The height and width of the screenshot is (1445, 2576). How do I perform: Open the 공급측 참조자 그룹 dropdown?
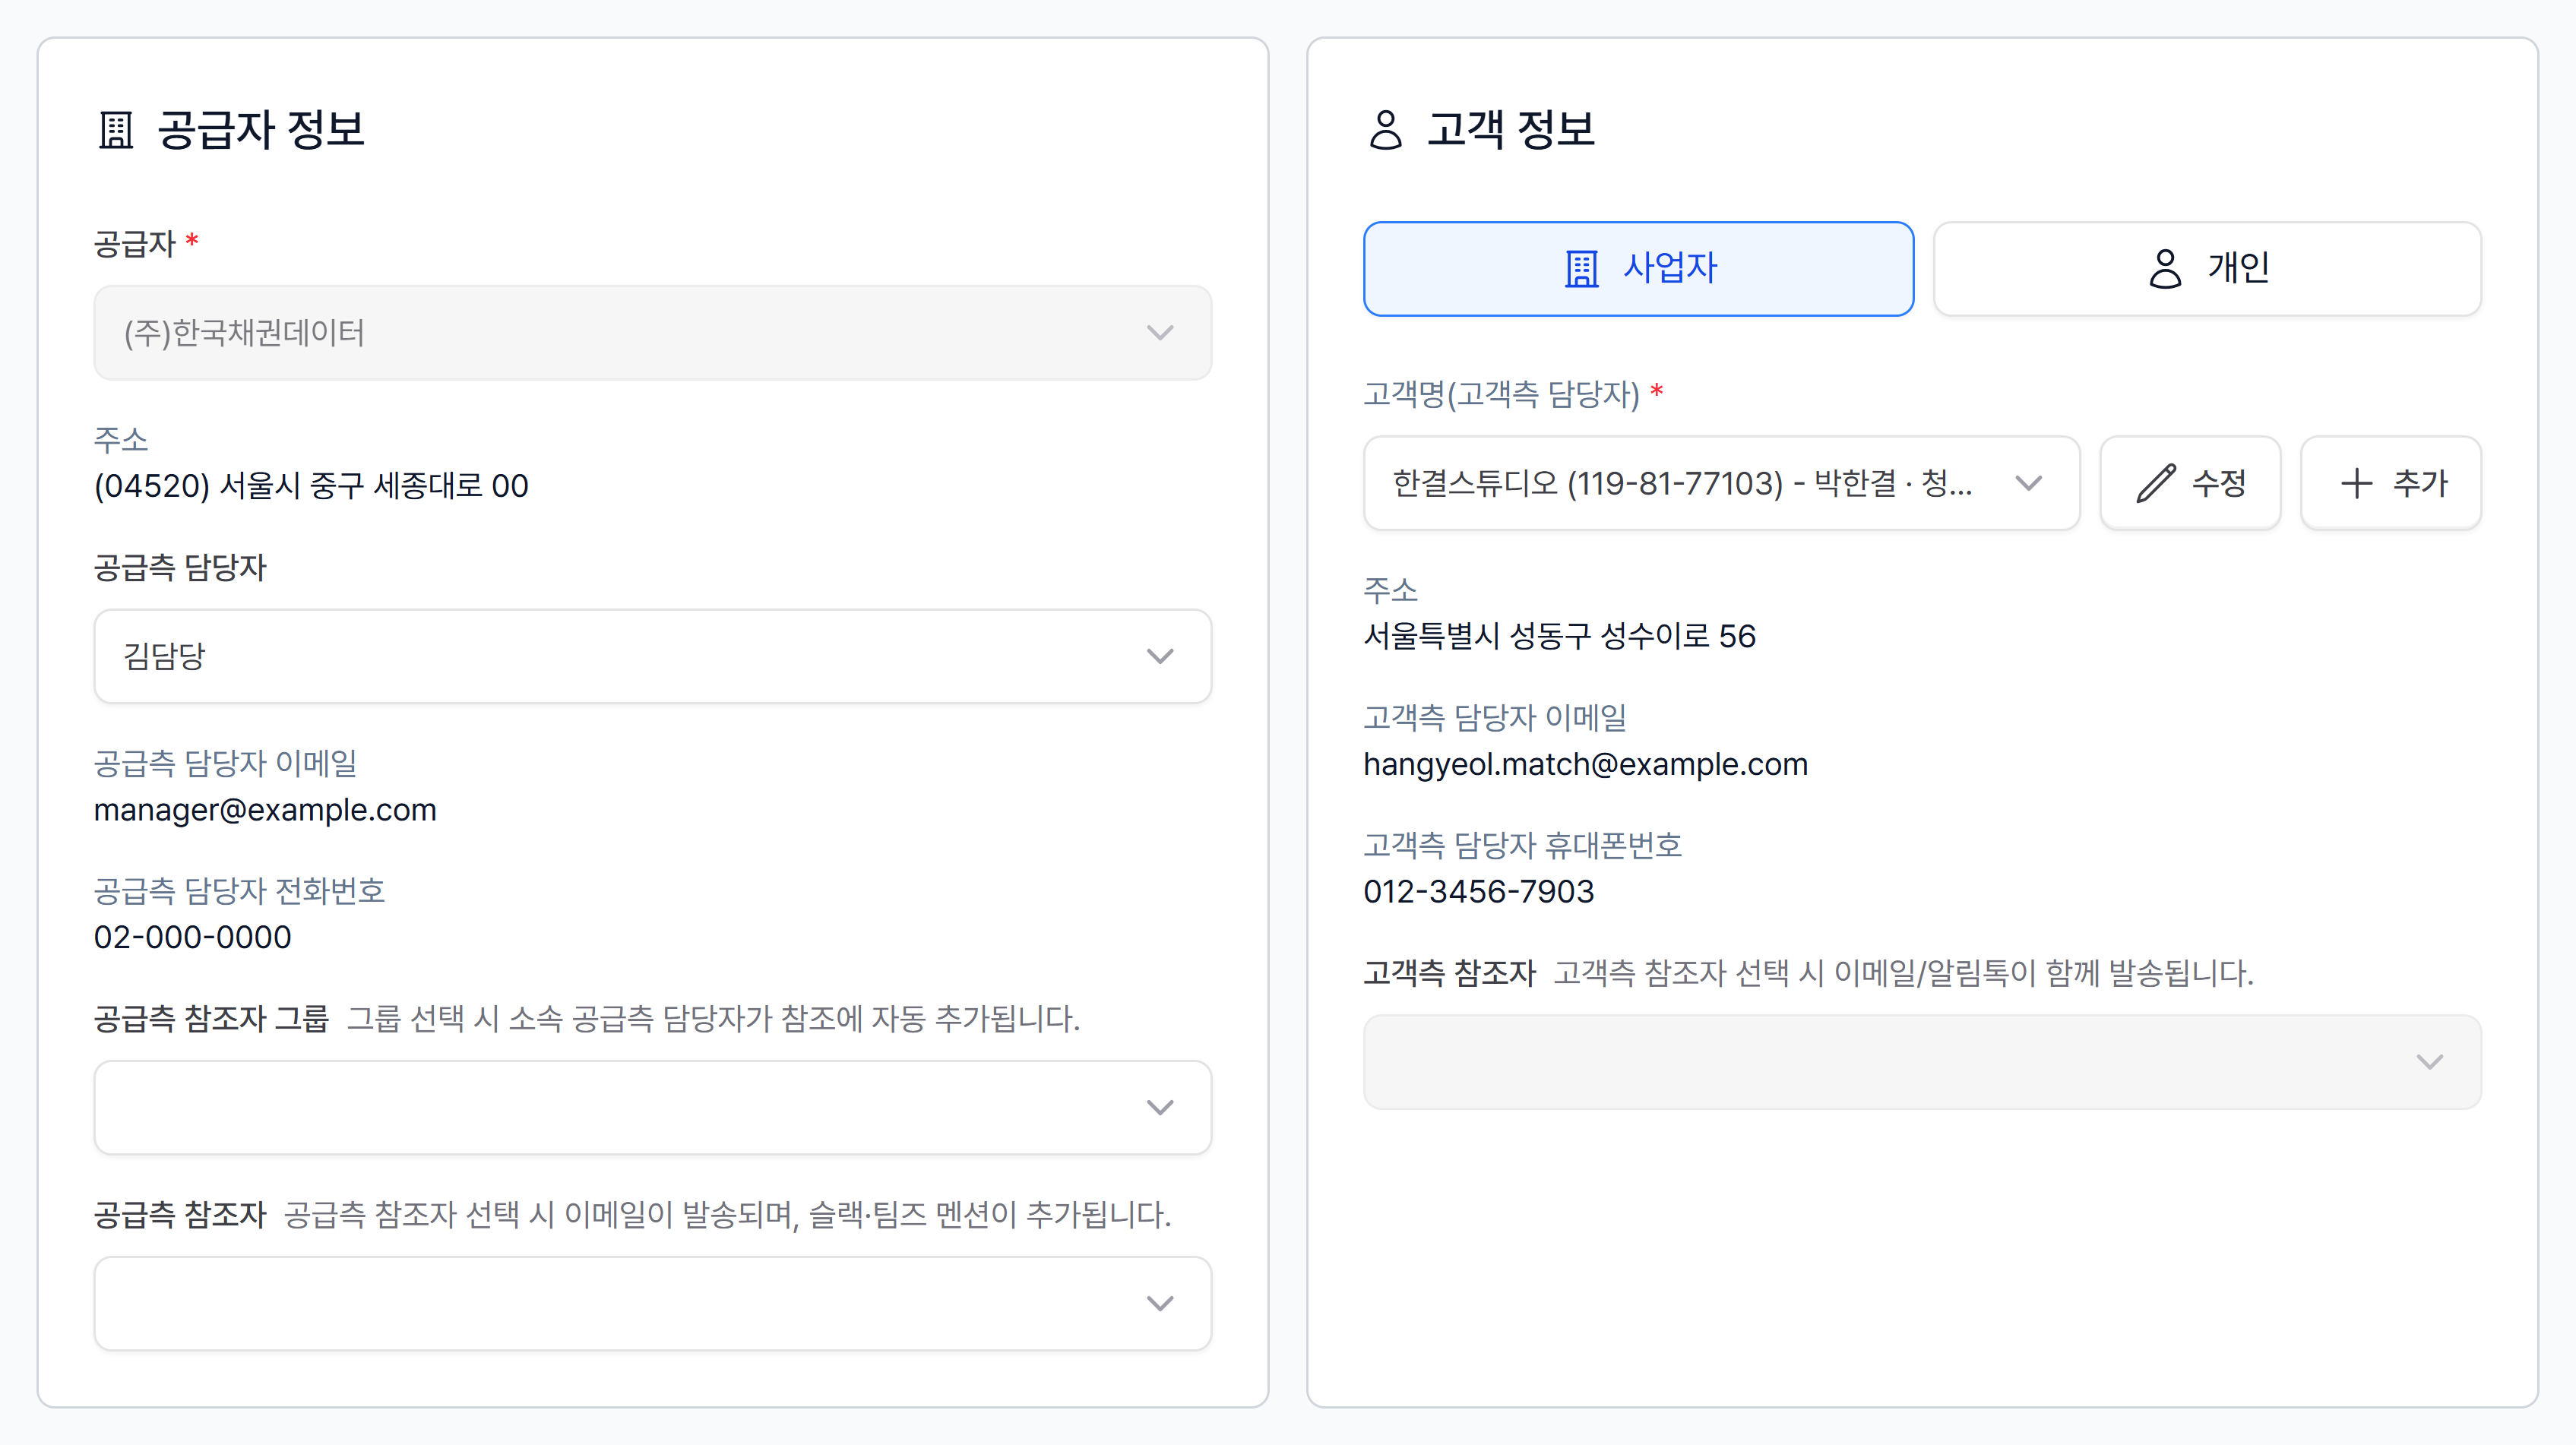click(653, 1108)
